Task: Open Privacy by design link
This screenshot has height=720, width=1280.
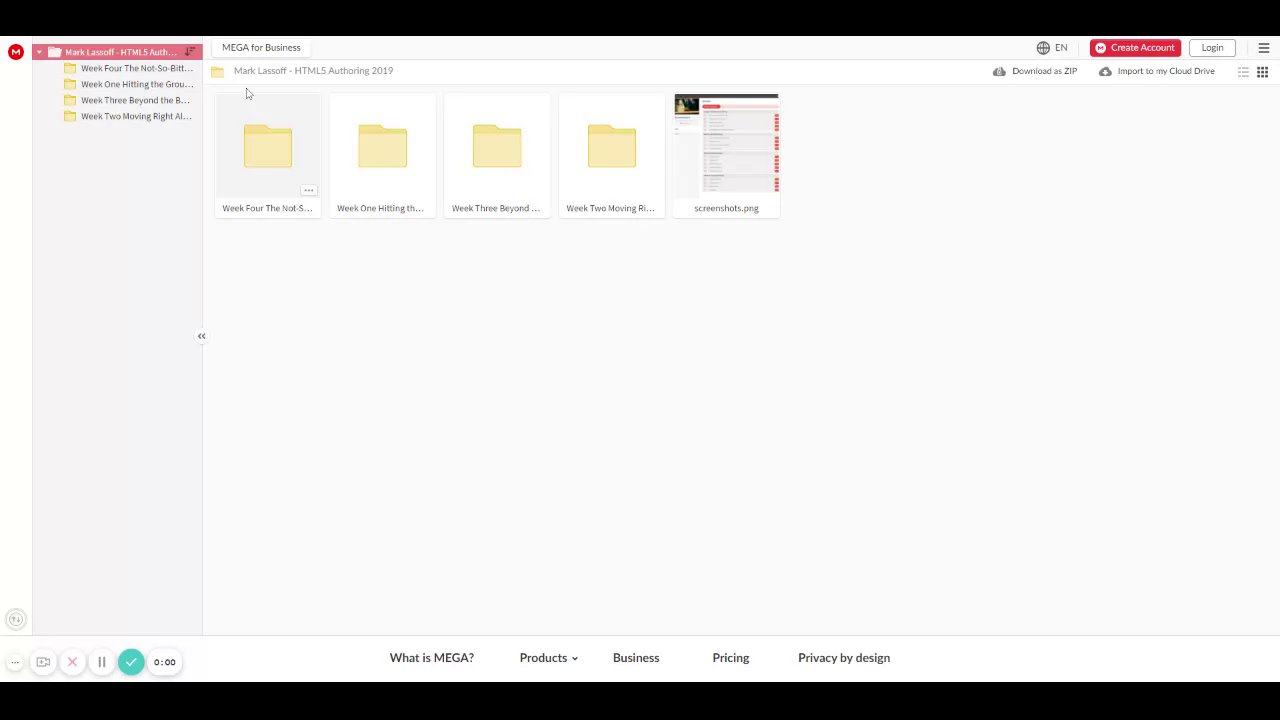Action: point(844,658)
